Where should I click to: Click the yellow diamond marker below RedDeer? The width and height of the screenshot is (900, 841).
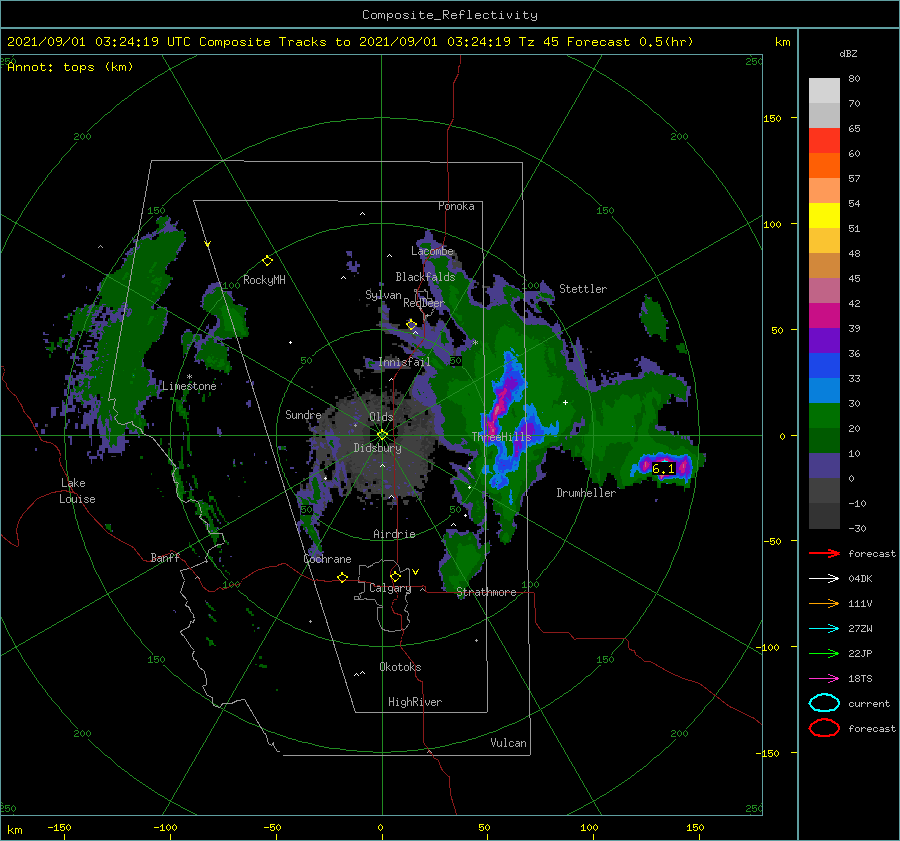(x=411, y=325)
